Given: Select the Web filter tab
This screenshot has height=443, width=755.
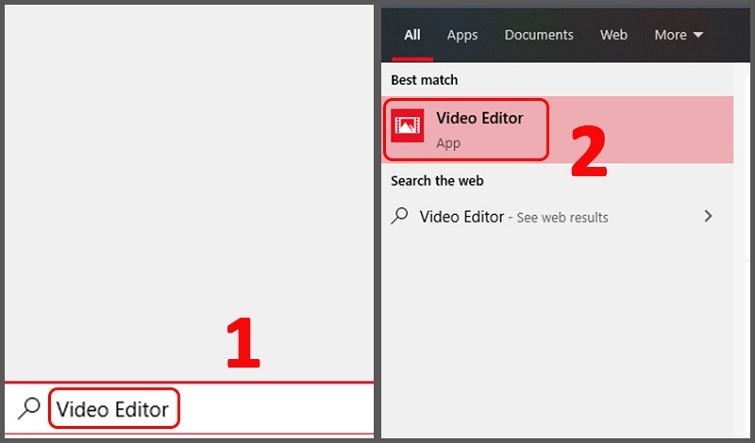Looking at the screenshot, I should [613, 35].
